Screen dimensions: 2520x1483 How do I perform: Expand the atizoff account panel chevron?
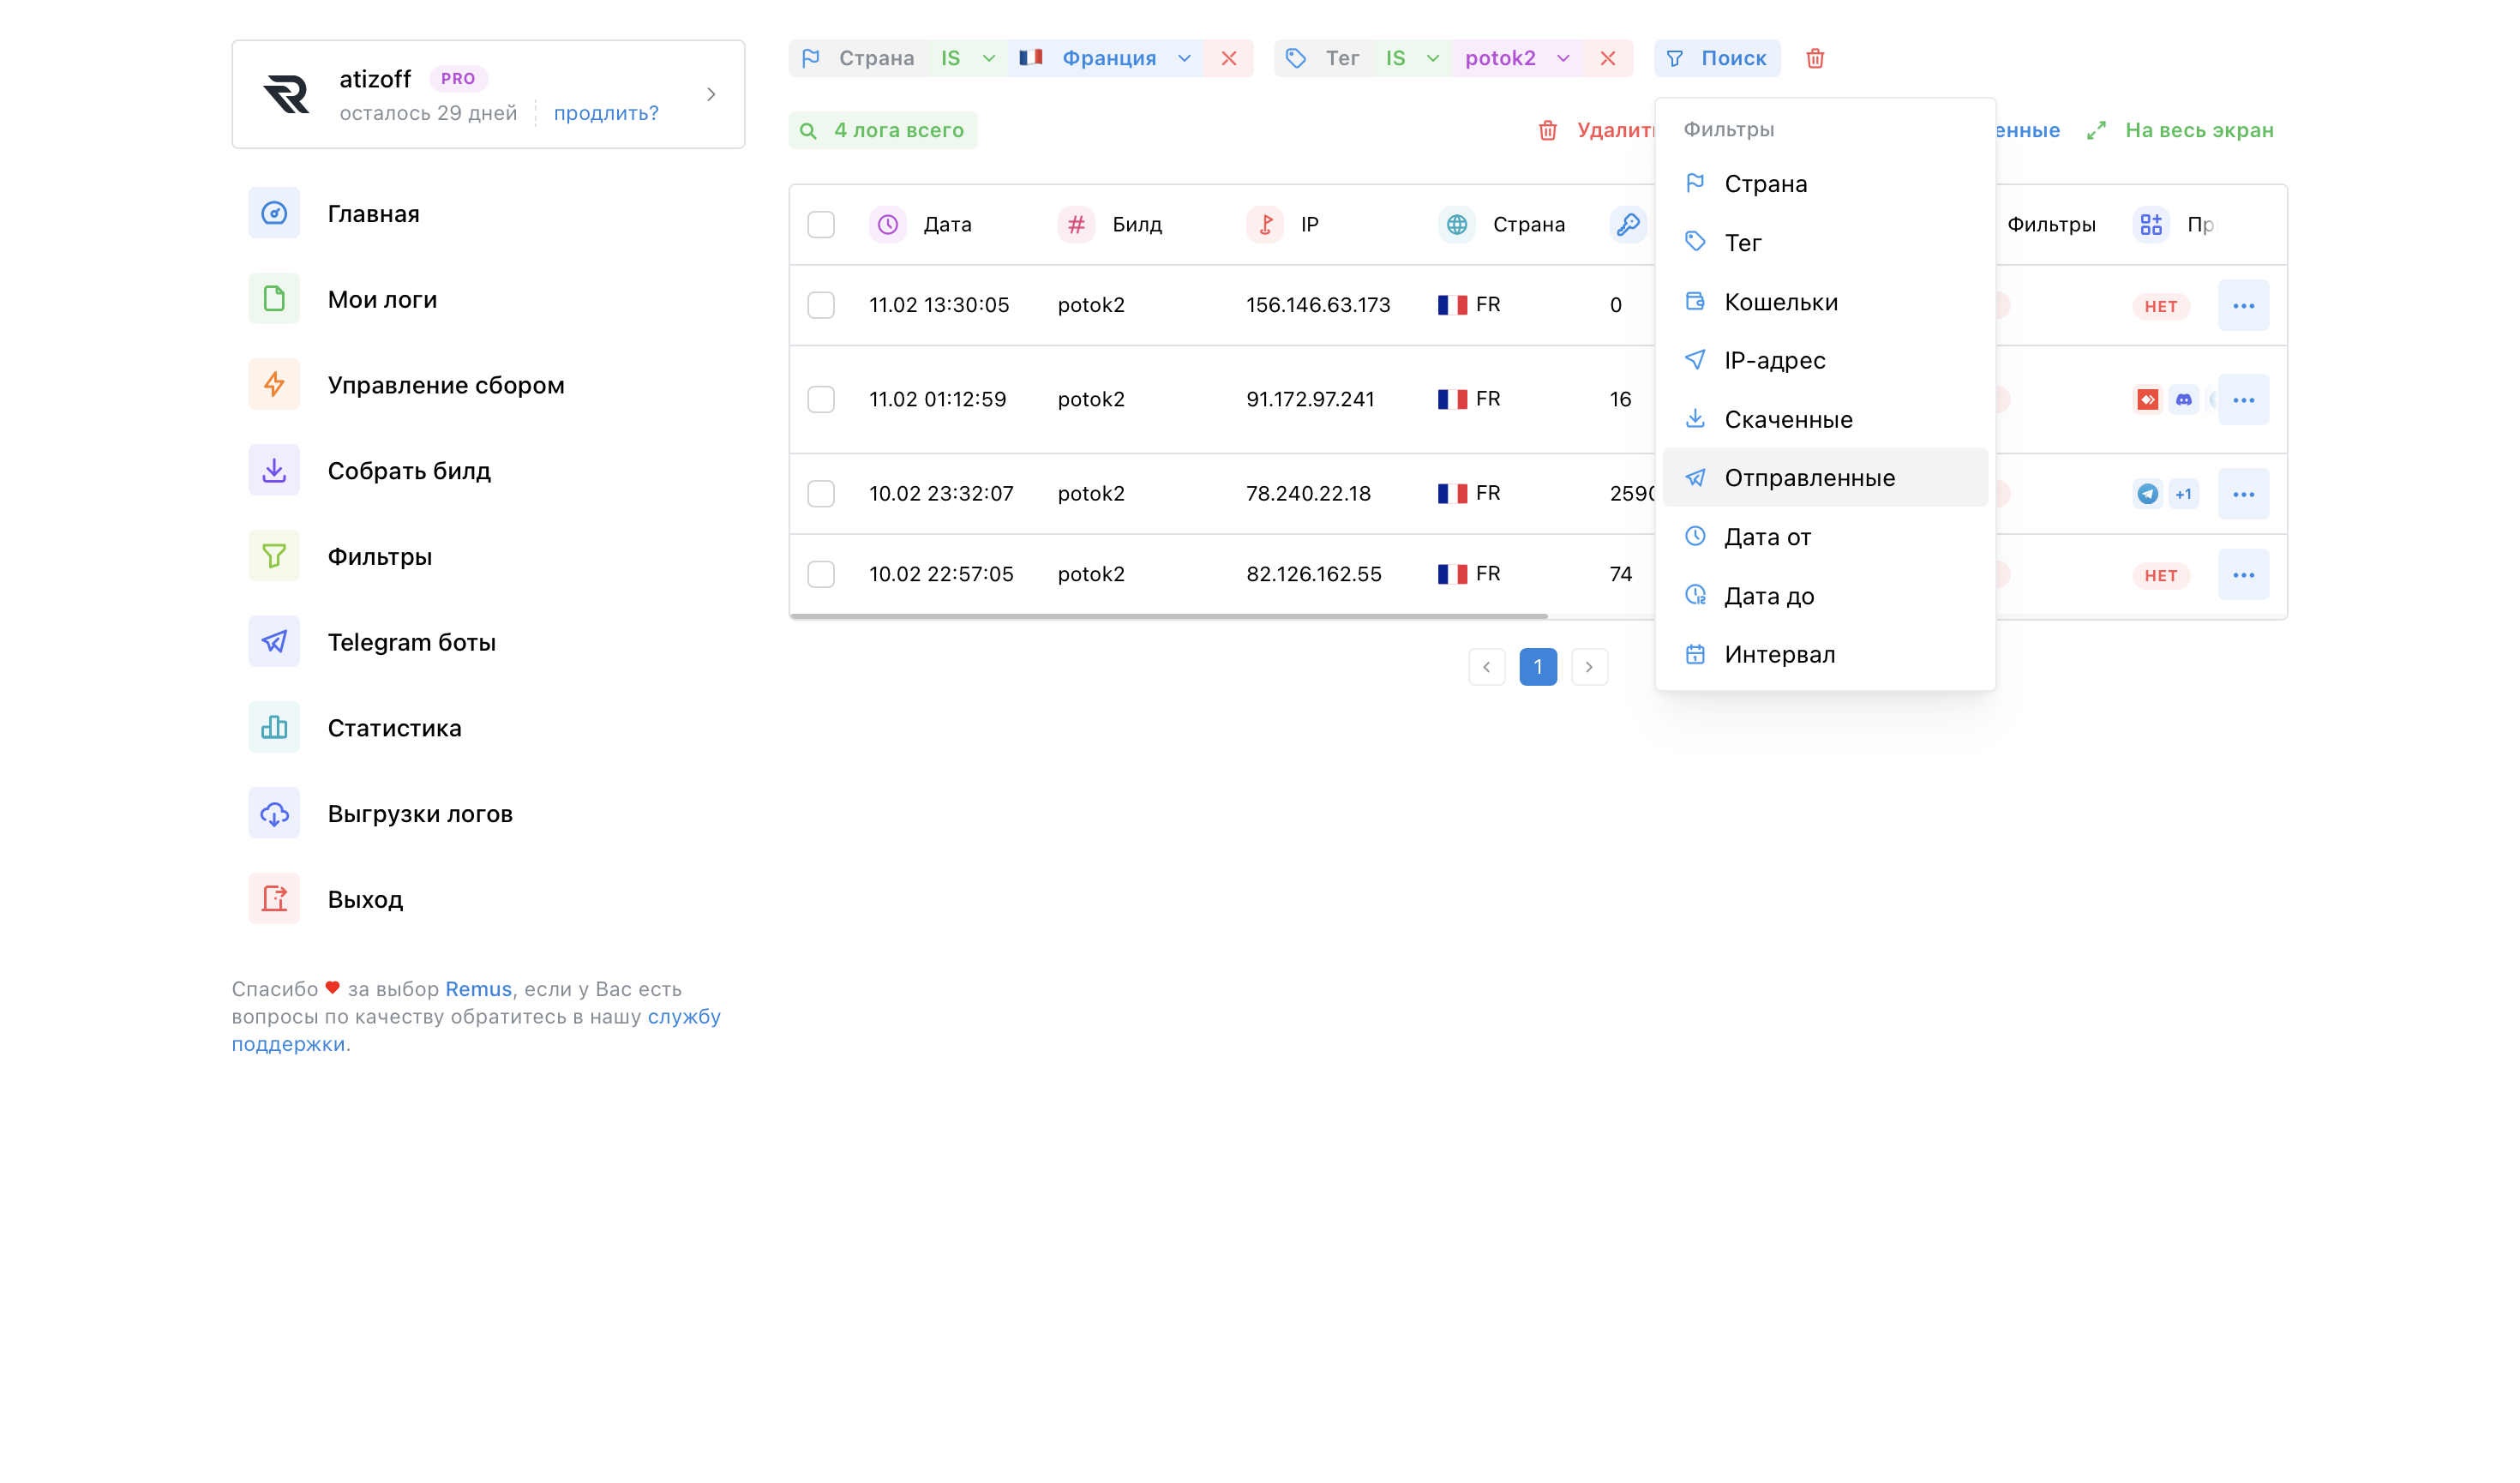(x=711, y=94)
